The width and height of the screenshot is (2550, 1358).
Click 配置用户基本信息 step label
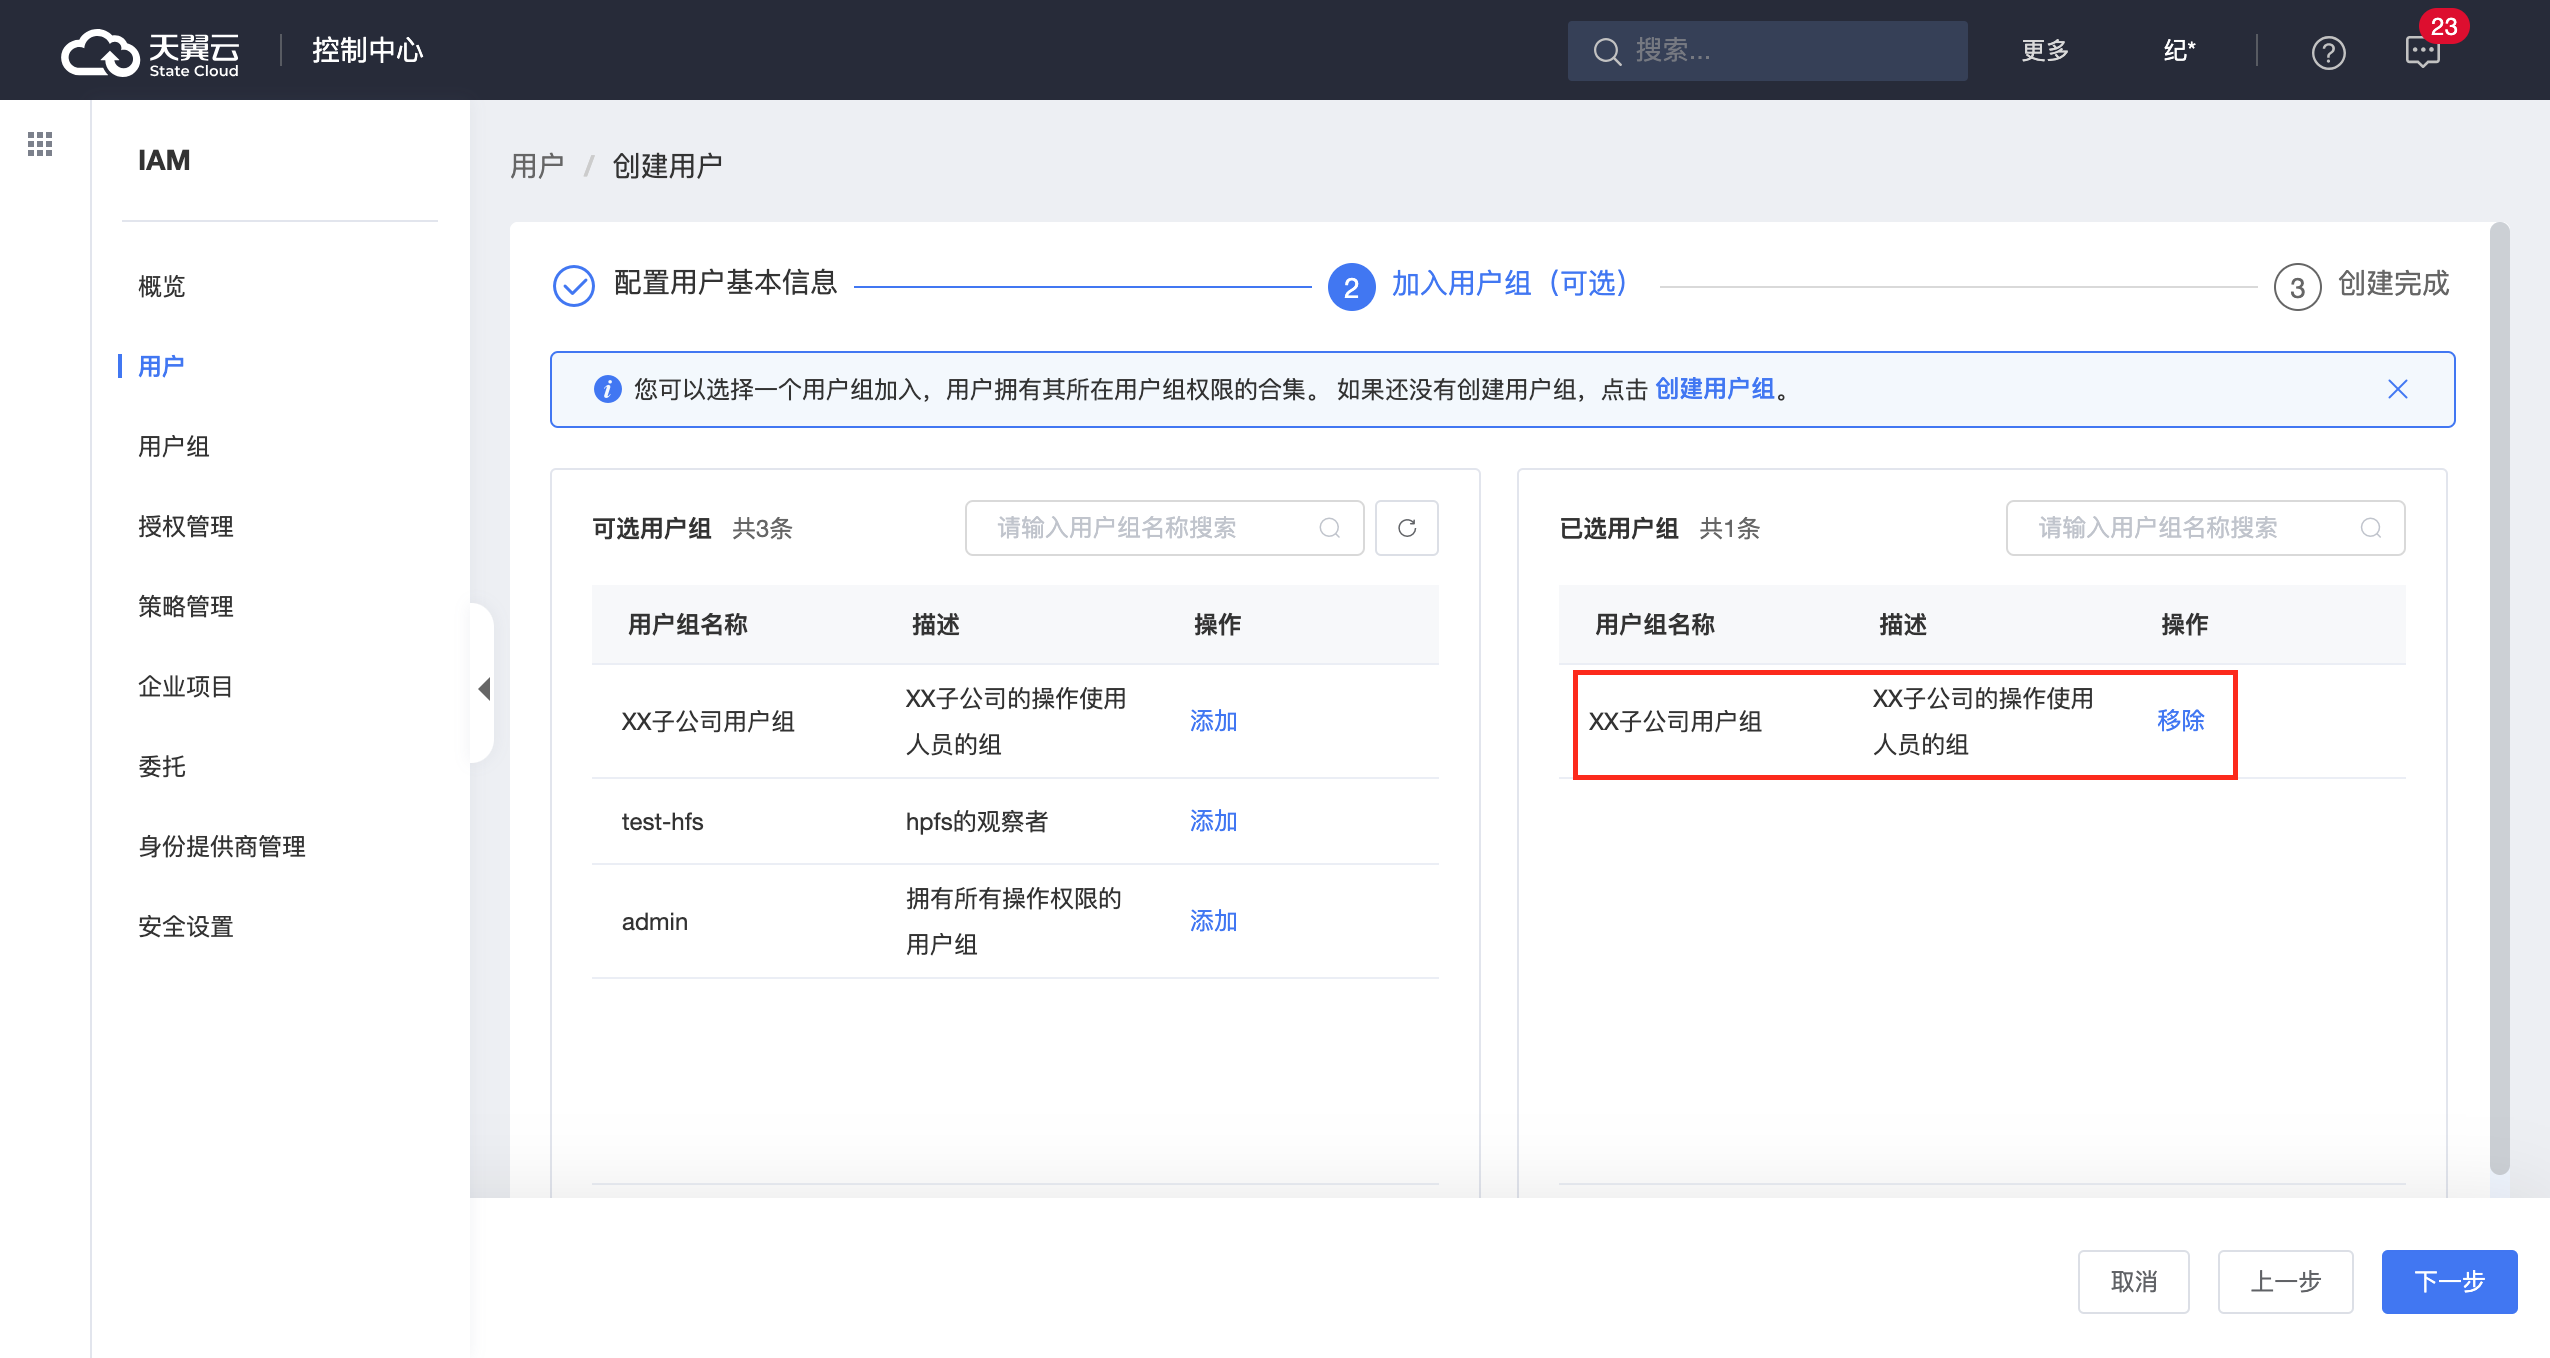(x=725, y=283)
